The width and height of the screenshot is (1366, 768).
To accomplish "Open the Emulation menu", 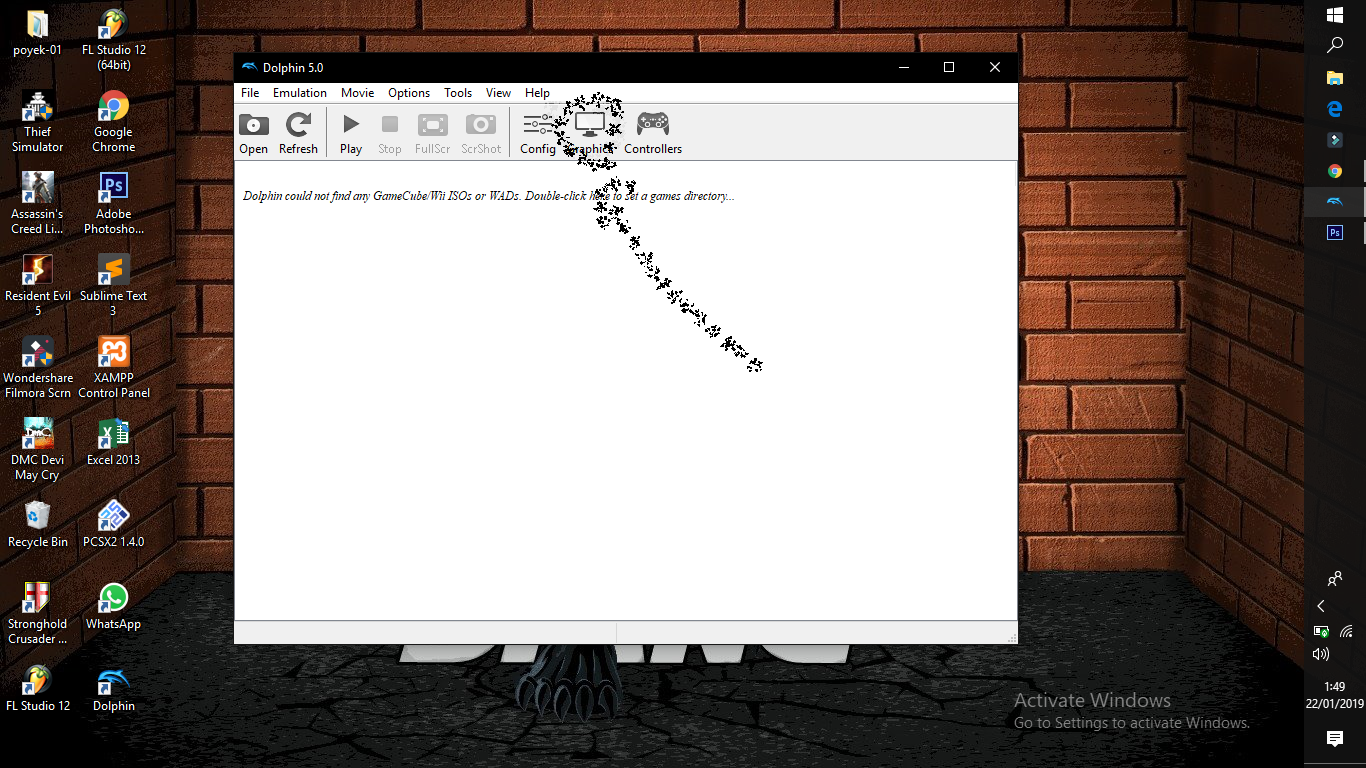I will click(300, 93).
